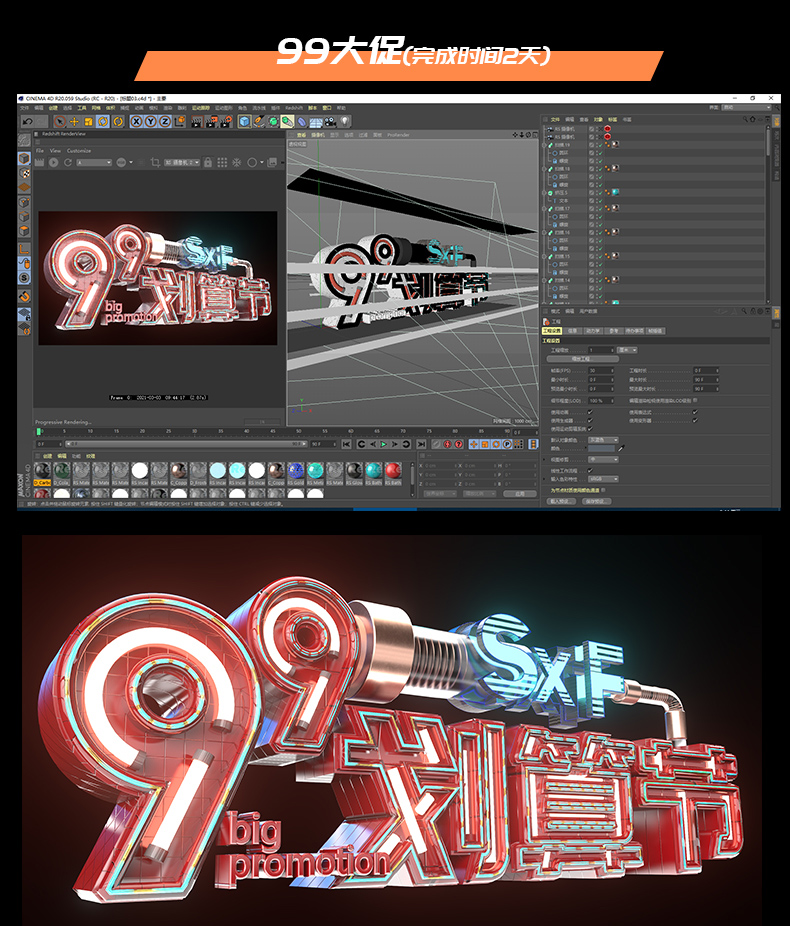
Task: Open the 默认对象颜色 dropdown
Action: [603, 441]
